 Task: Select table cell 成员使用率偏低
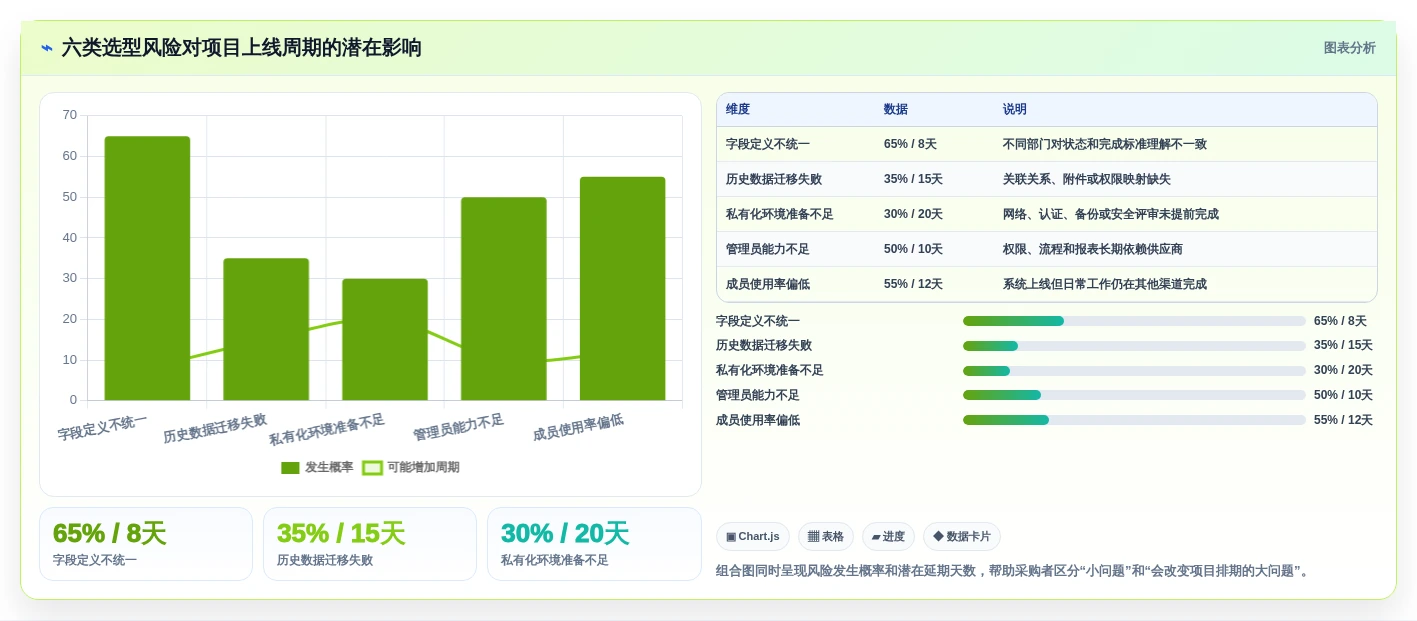point(768,284)
